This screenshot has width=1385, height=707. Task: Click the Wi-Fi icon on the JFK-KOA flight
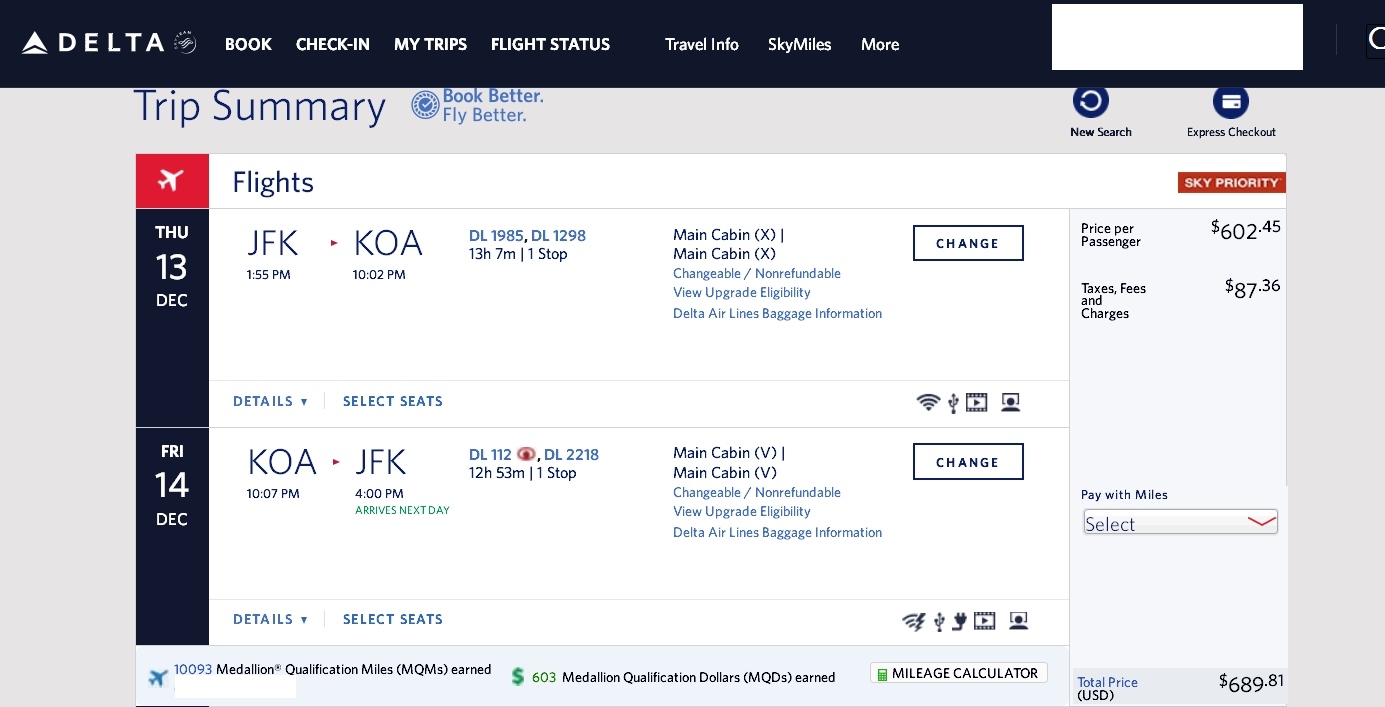pos(928,402)
